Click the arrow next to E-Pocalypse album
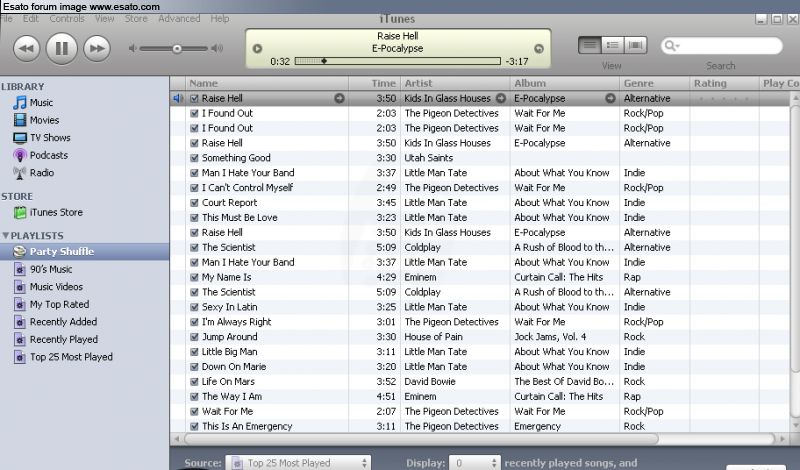The image size is (800, 470). (x=610, y=98)
